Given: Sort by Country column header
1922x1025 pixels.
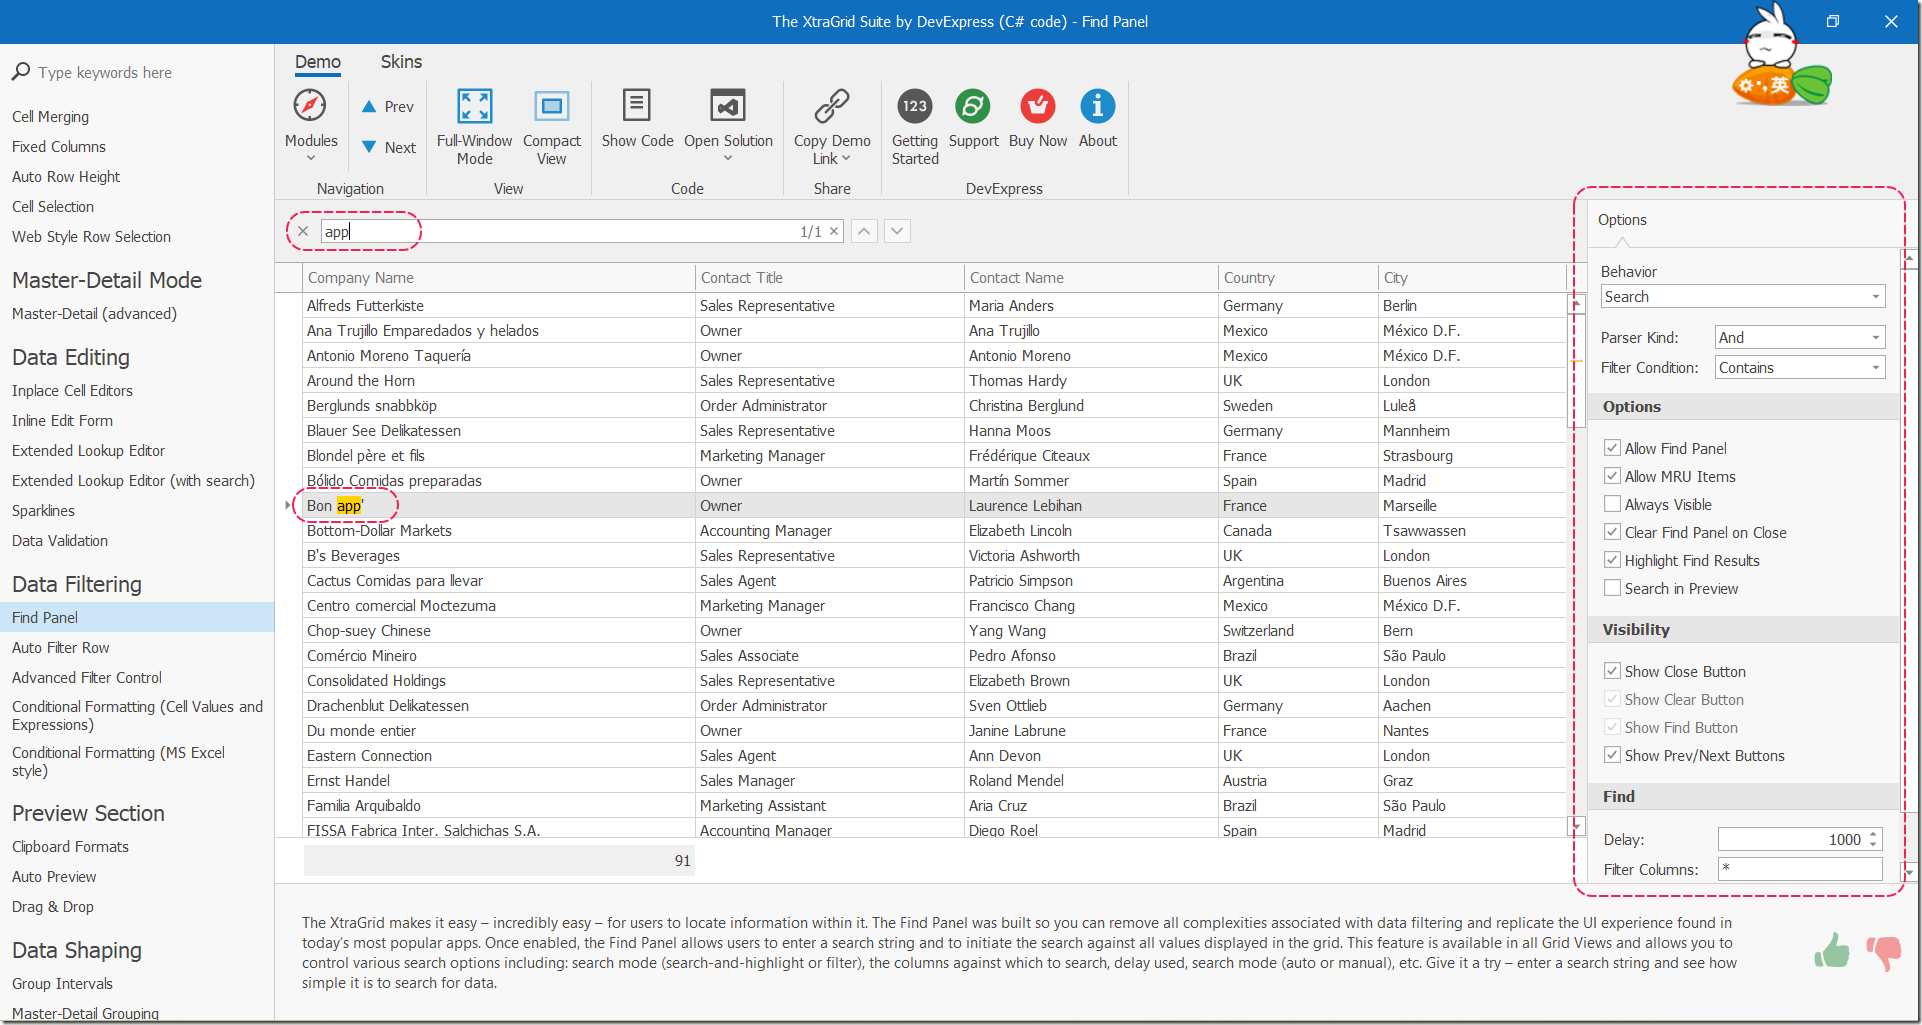Looking at the screenshot, I should click(x=1298, y=278).
